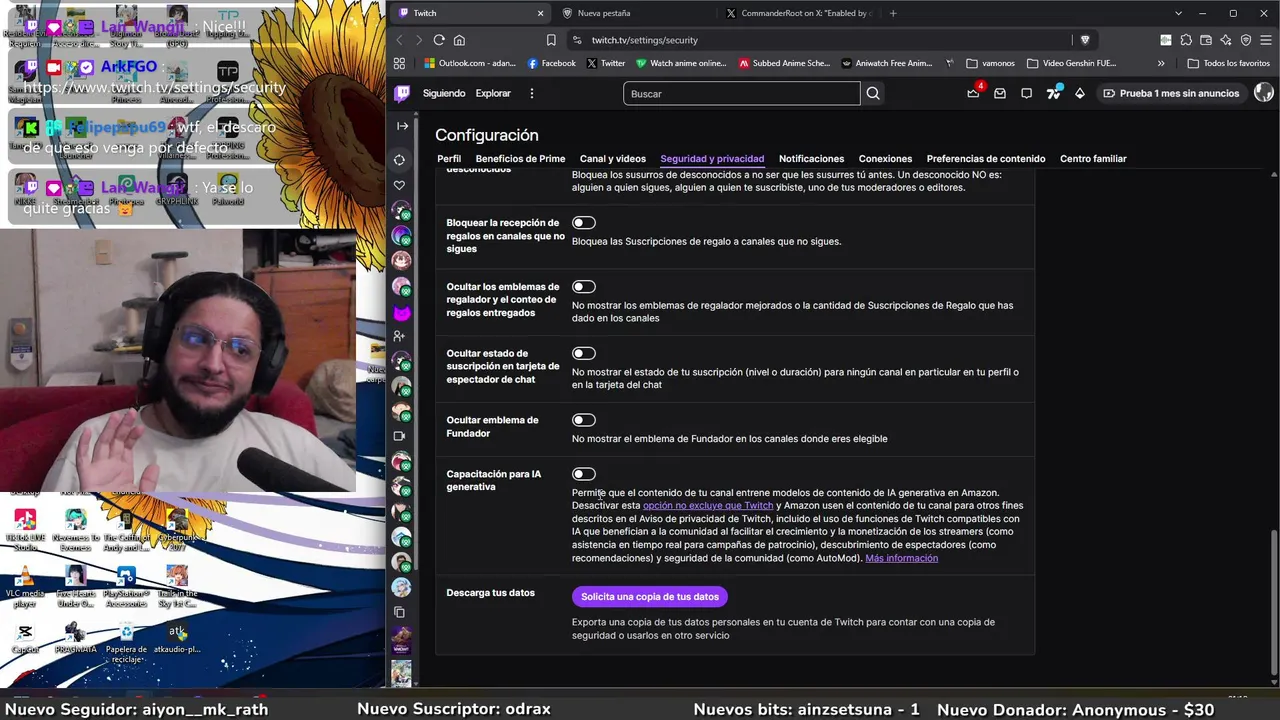Bookmark this page icon in toolbar
The height and width of the screenshot is (720, 1280).
point(551,40)
